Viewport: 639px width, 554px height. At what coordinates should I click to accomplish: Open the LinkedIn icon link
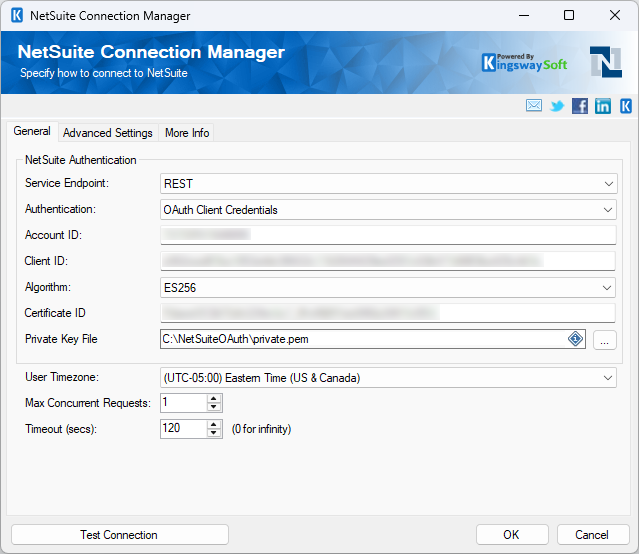pyautogui.click(x=603, y=106)
